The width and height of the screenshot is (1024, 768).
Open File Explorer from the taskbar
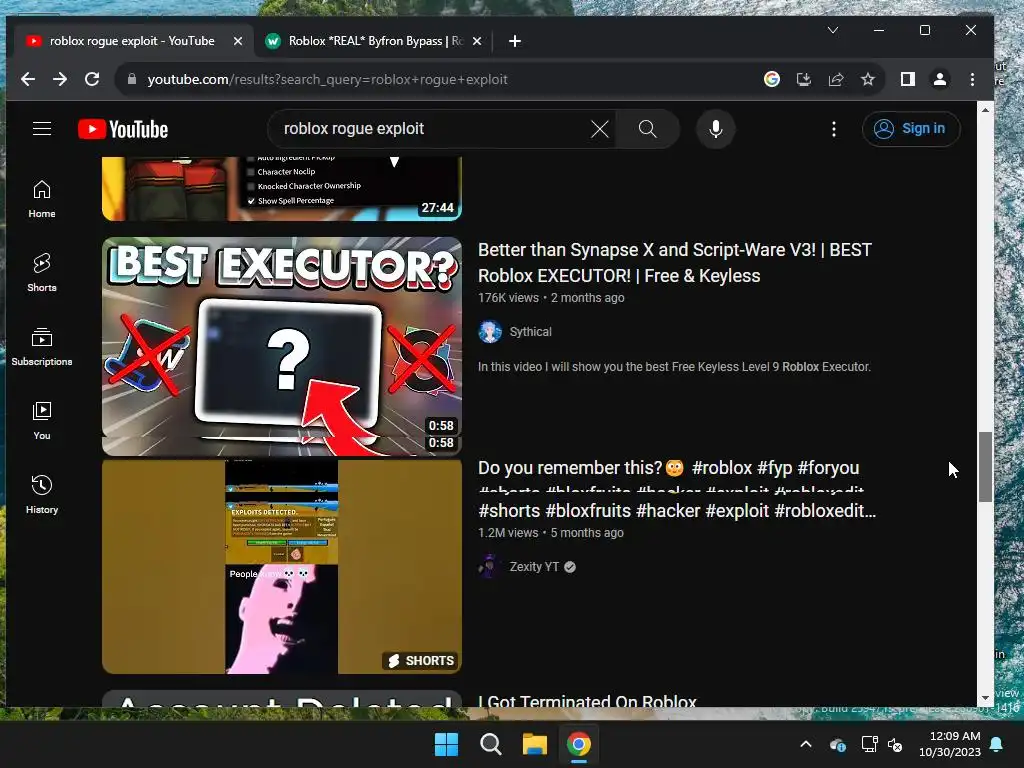pyautogui.click(x=534, y=744)
